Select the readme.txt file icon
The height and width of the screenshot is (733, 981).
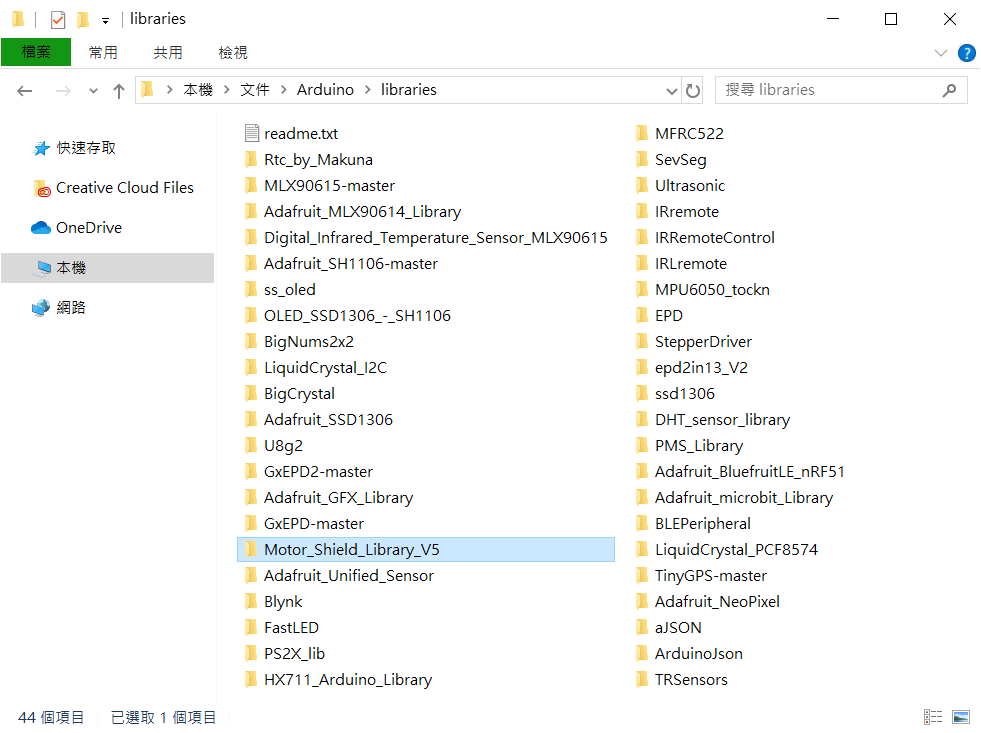pyautogui.click(x=252, y=133)
